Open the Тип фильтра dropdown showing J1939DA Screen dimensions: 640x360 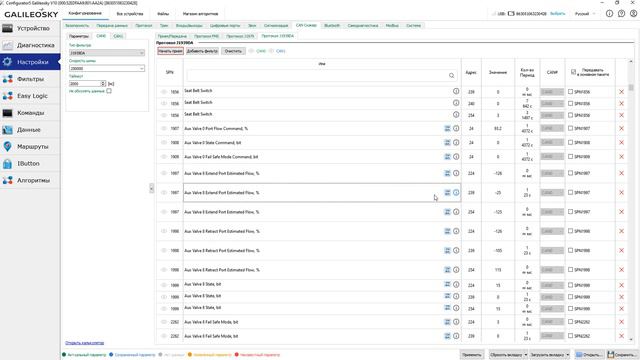(x=107, y=53)
